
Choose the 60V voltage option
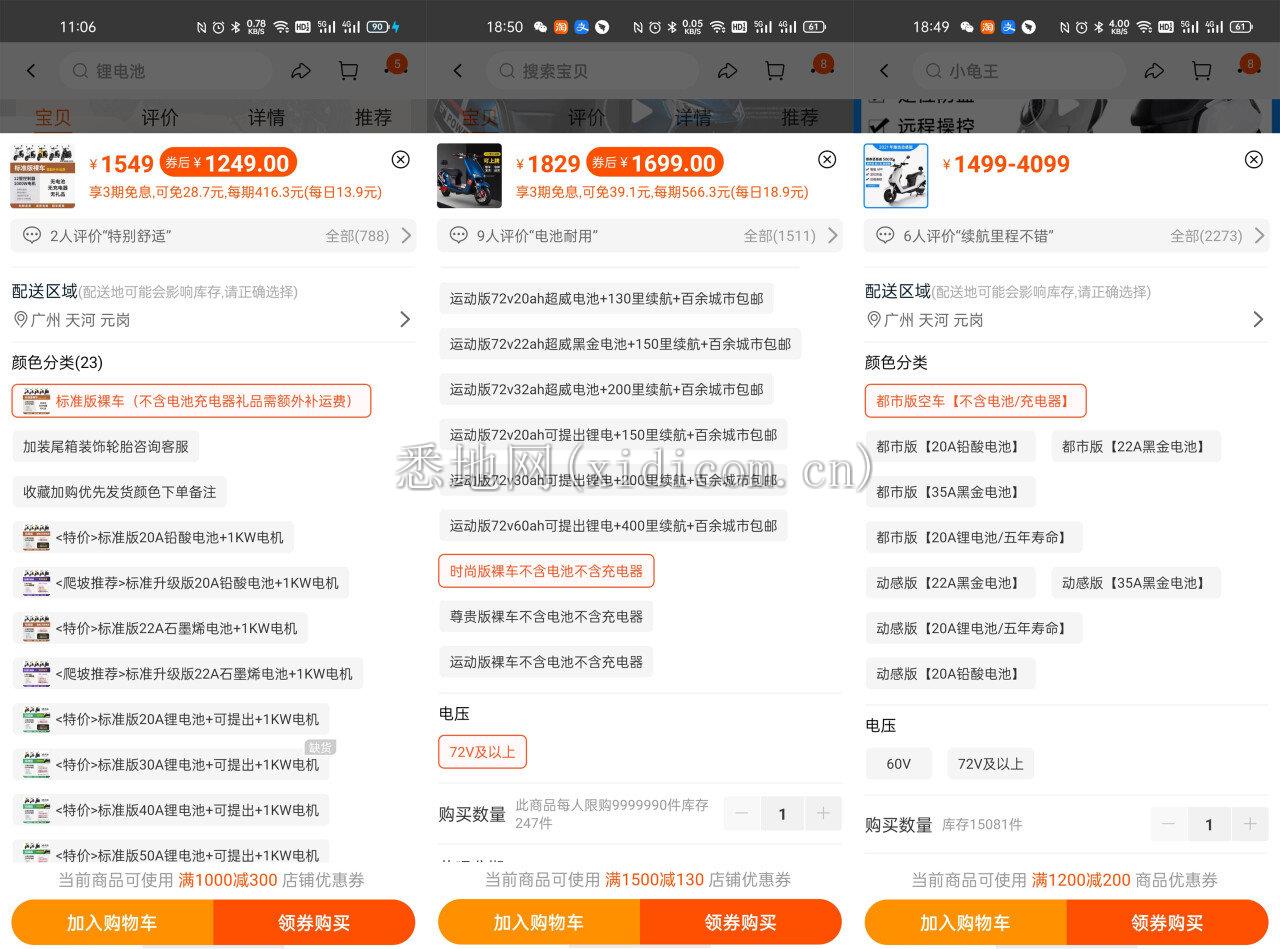899,764
